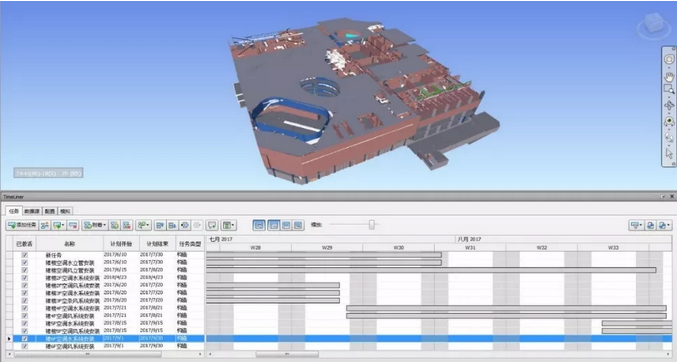679x362 pixels.
Task: Toggle active checkbox for row starting 2018/4/23
Action: [25, 278]
